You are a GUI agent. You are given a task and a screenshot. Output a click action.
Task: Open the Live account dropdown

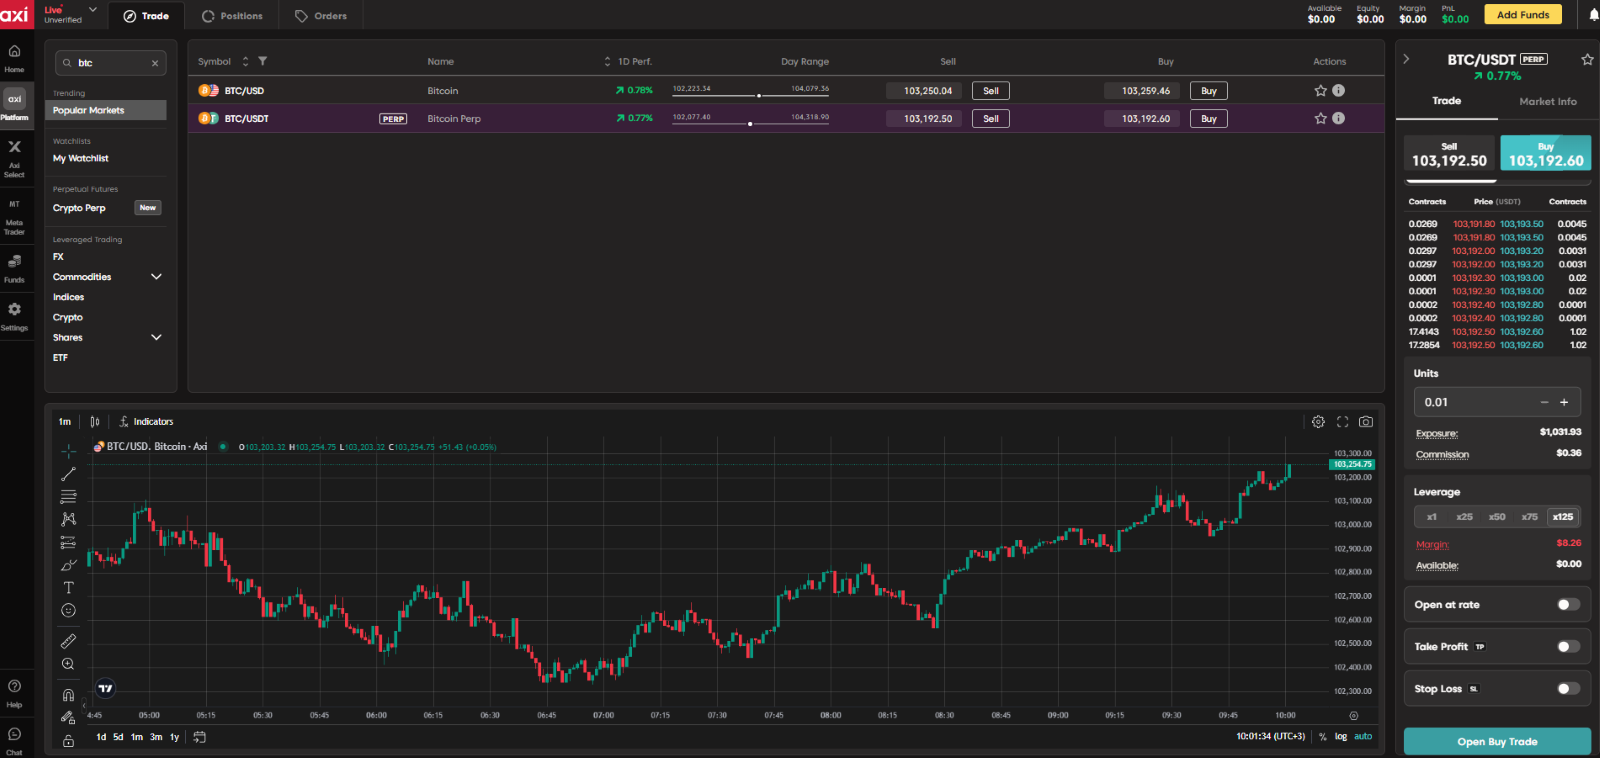pos(93,11)
